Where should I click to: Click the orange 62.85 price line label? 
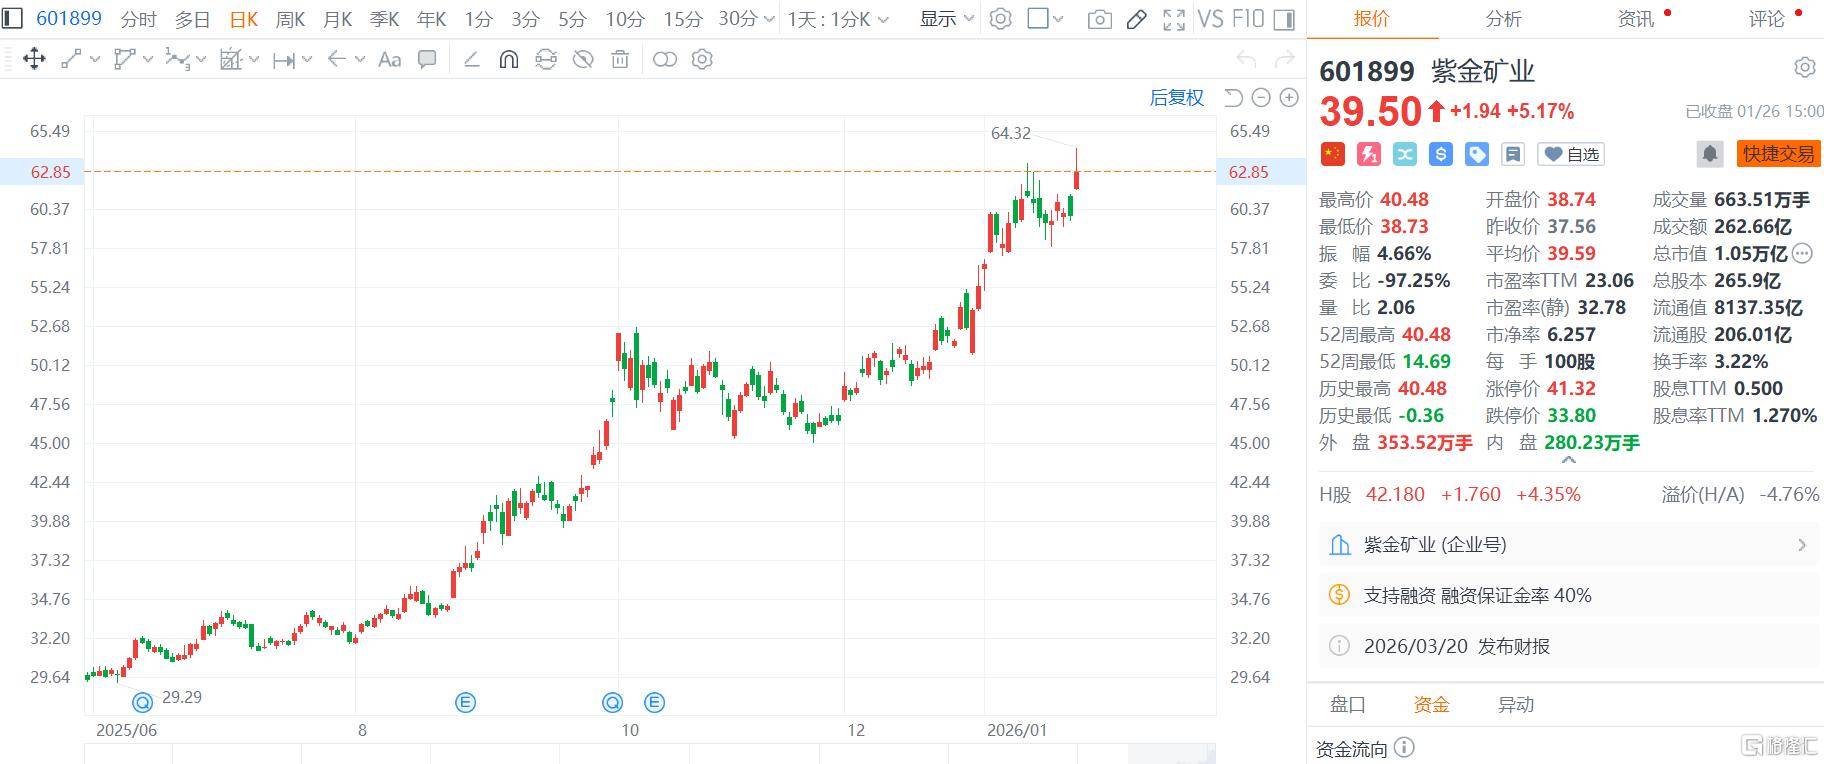coord(50,172)
